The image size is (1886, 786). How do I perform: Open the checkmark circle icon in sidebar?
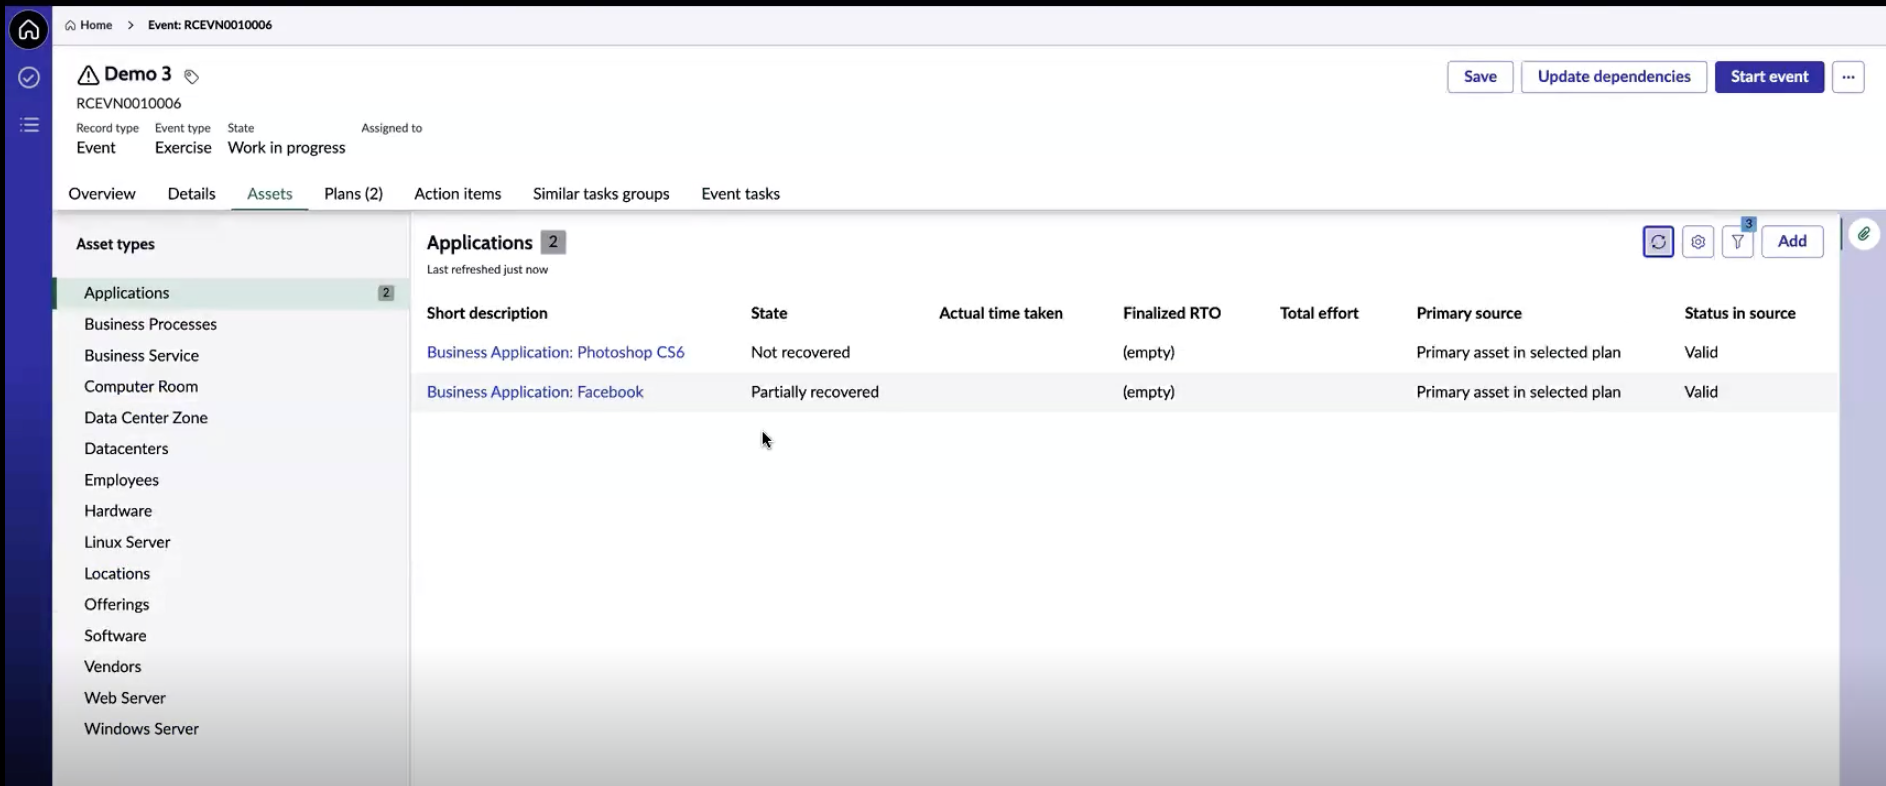(x=29, y=77)
